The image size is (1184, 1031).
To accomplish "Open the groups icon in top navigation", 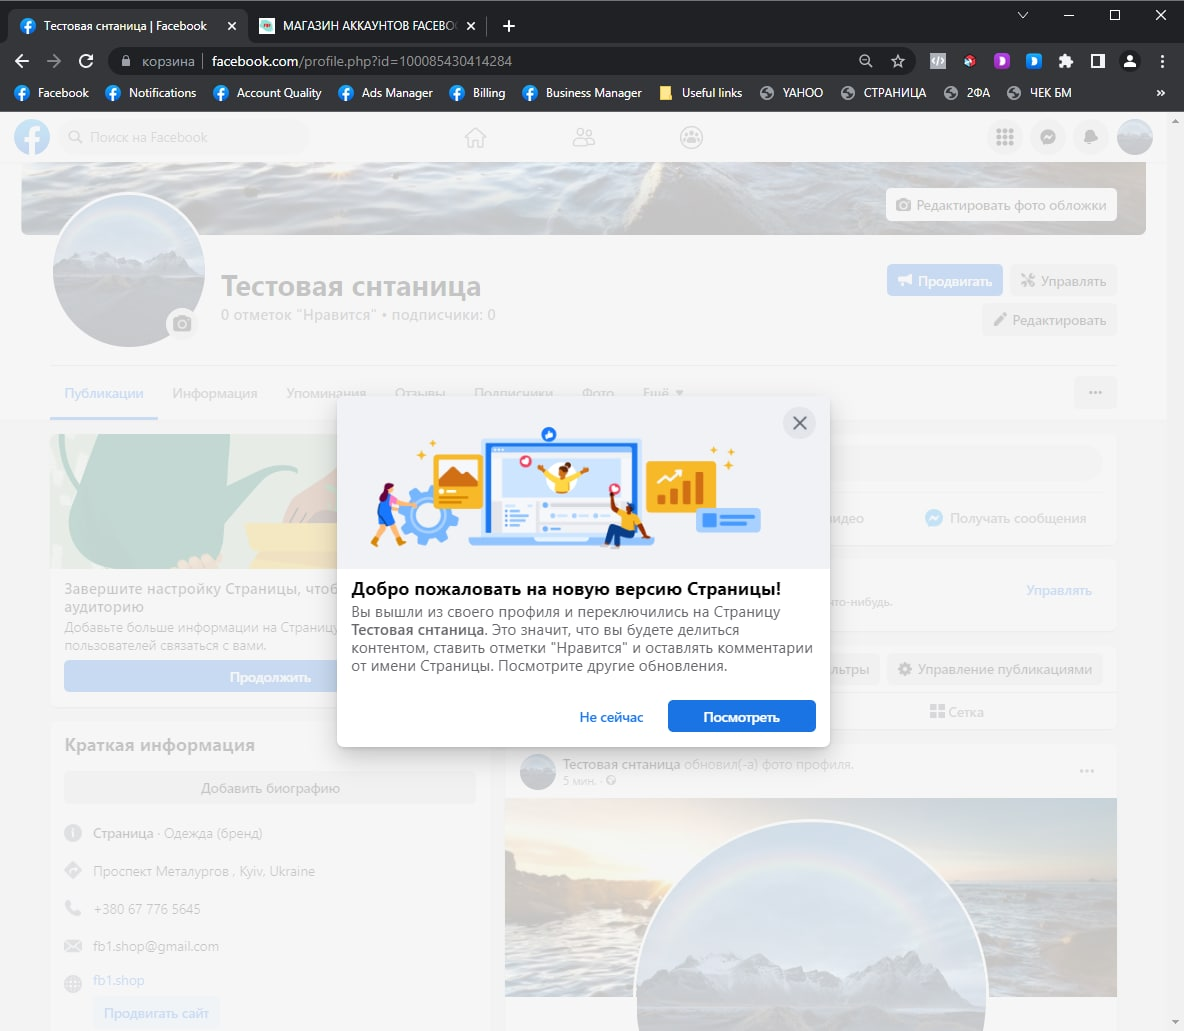I will pyautogui.click(x=692, y=137).
